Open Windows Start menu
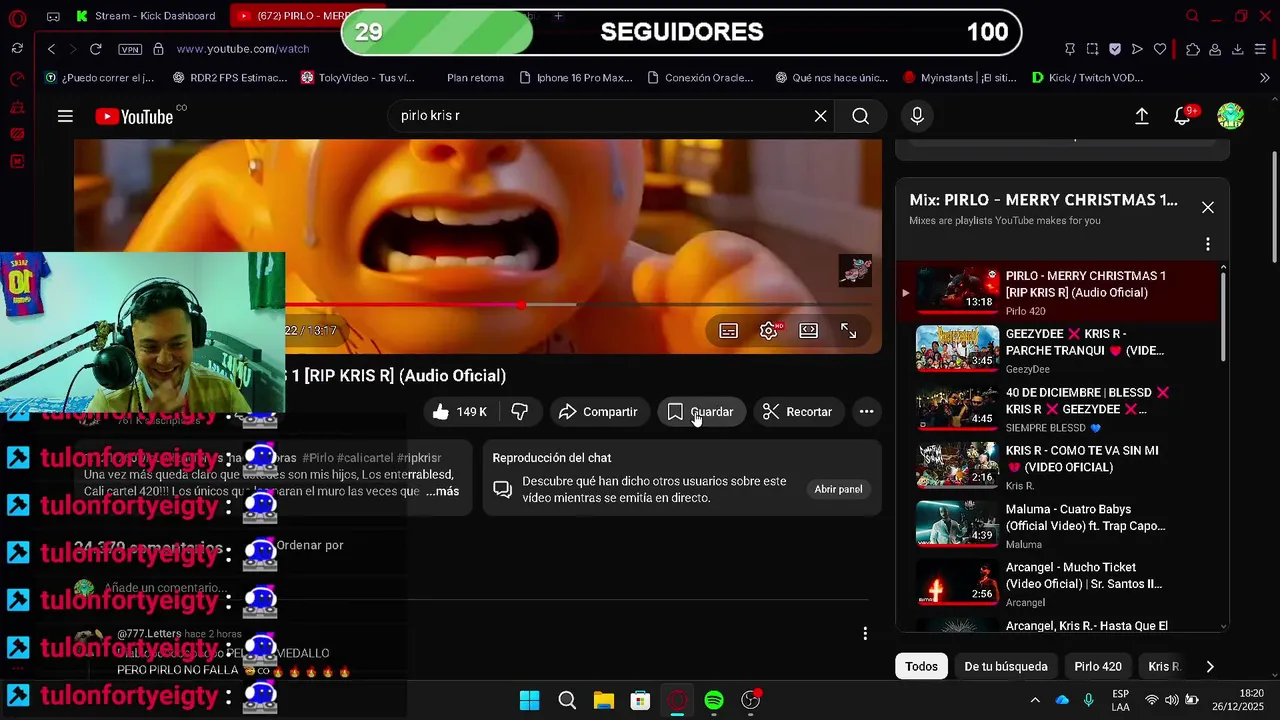Viewport: 1280px width, 720px height. [x=530, y=700]
